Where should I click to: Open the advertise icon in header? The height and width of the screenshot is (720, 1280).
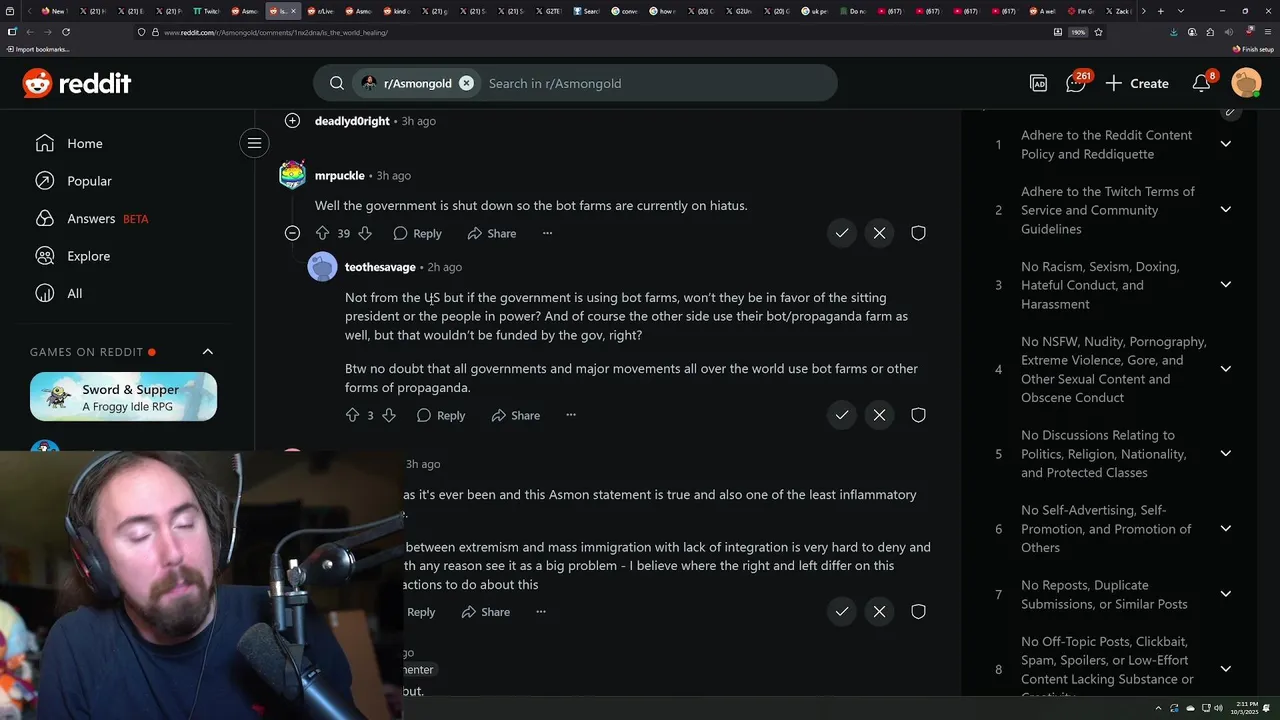pyautogui.click(x=1039, y=84)
